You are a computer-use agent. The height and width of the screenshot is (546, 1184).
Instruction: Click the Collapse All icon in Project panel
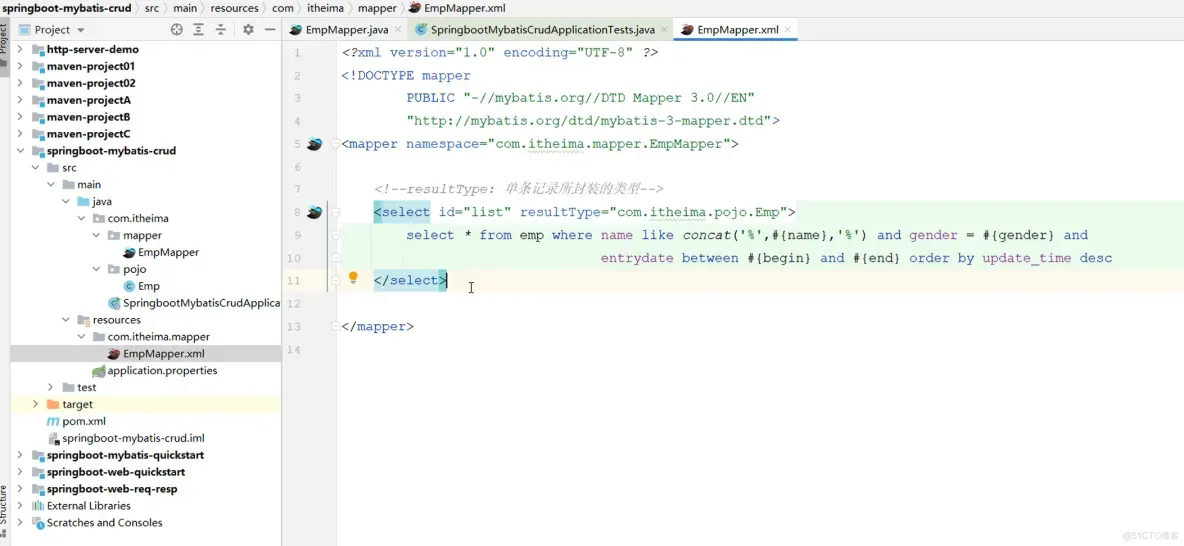(220, 29)
